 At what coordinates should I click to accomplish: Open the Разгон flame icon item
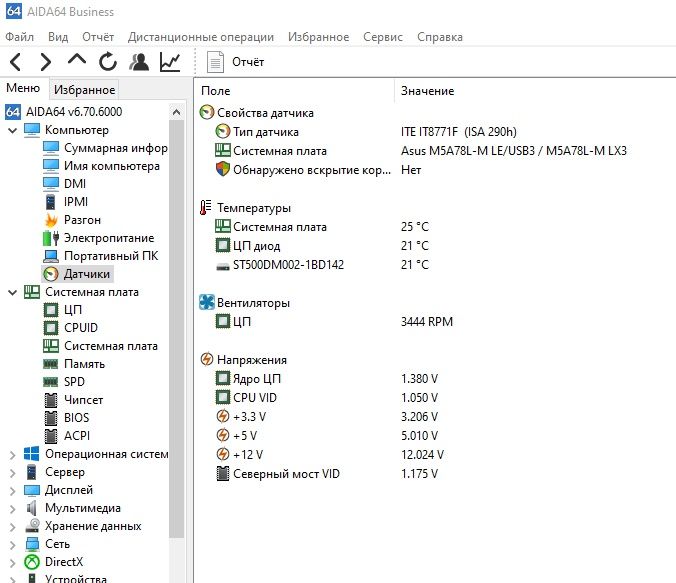coord(51,220)
